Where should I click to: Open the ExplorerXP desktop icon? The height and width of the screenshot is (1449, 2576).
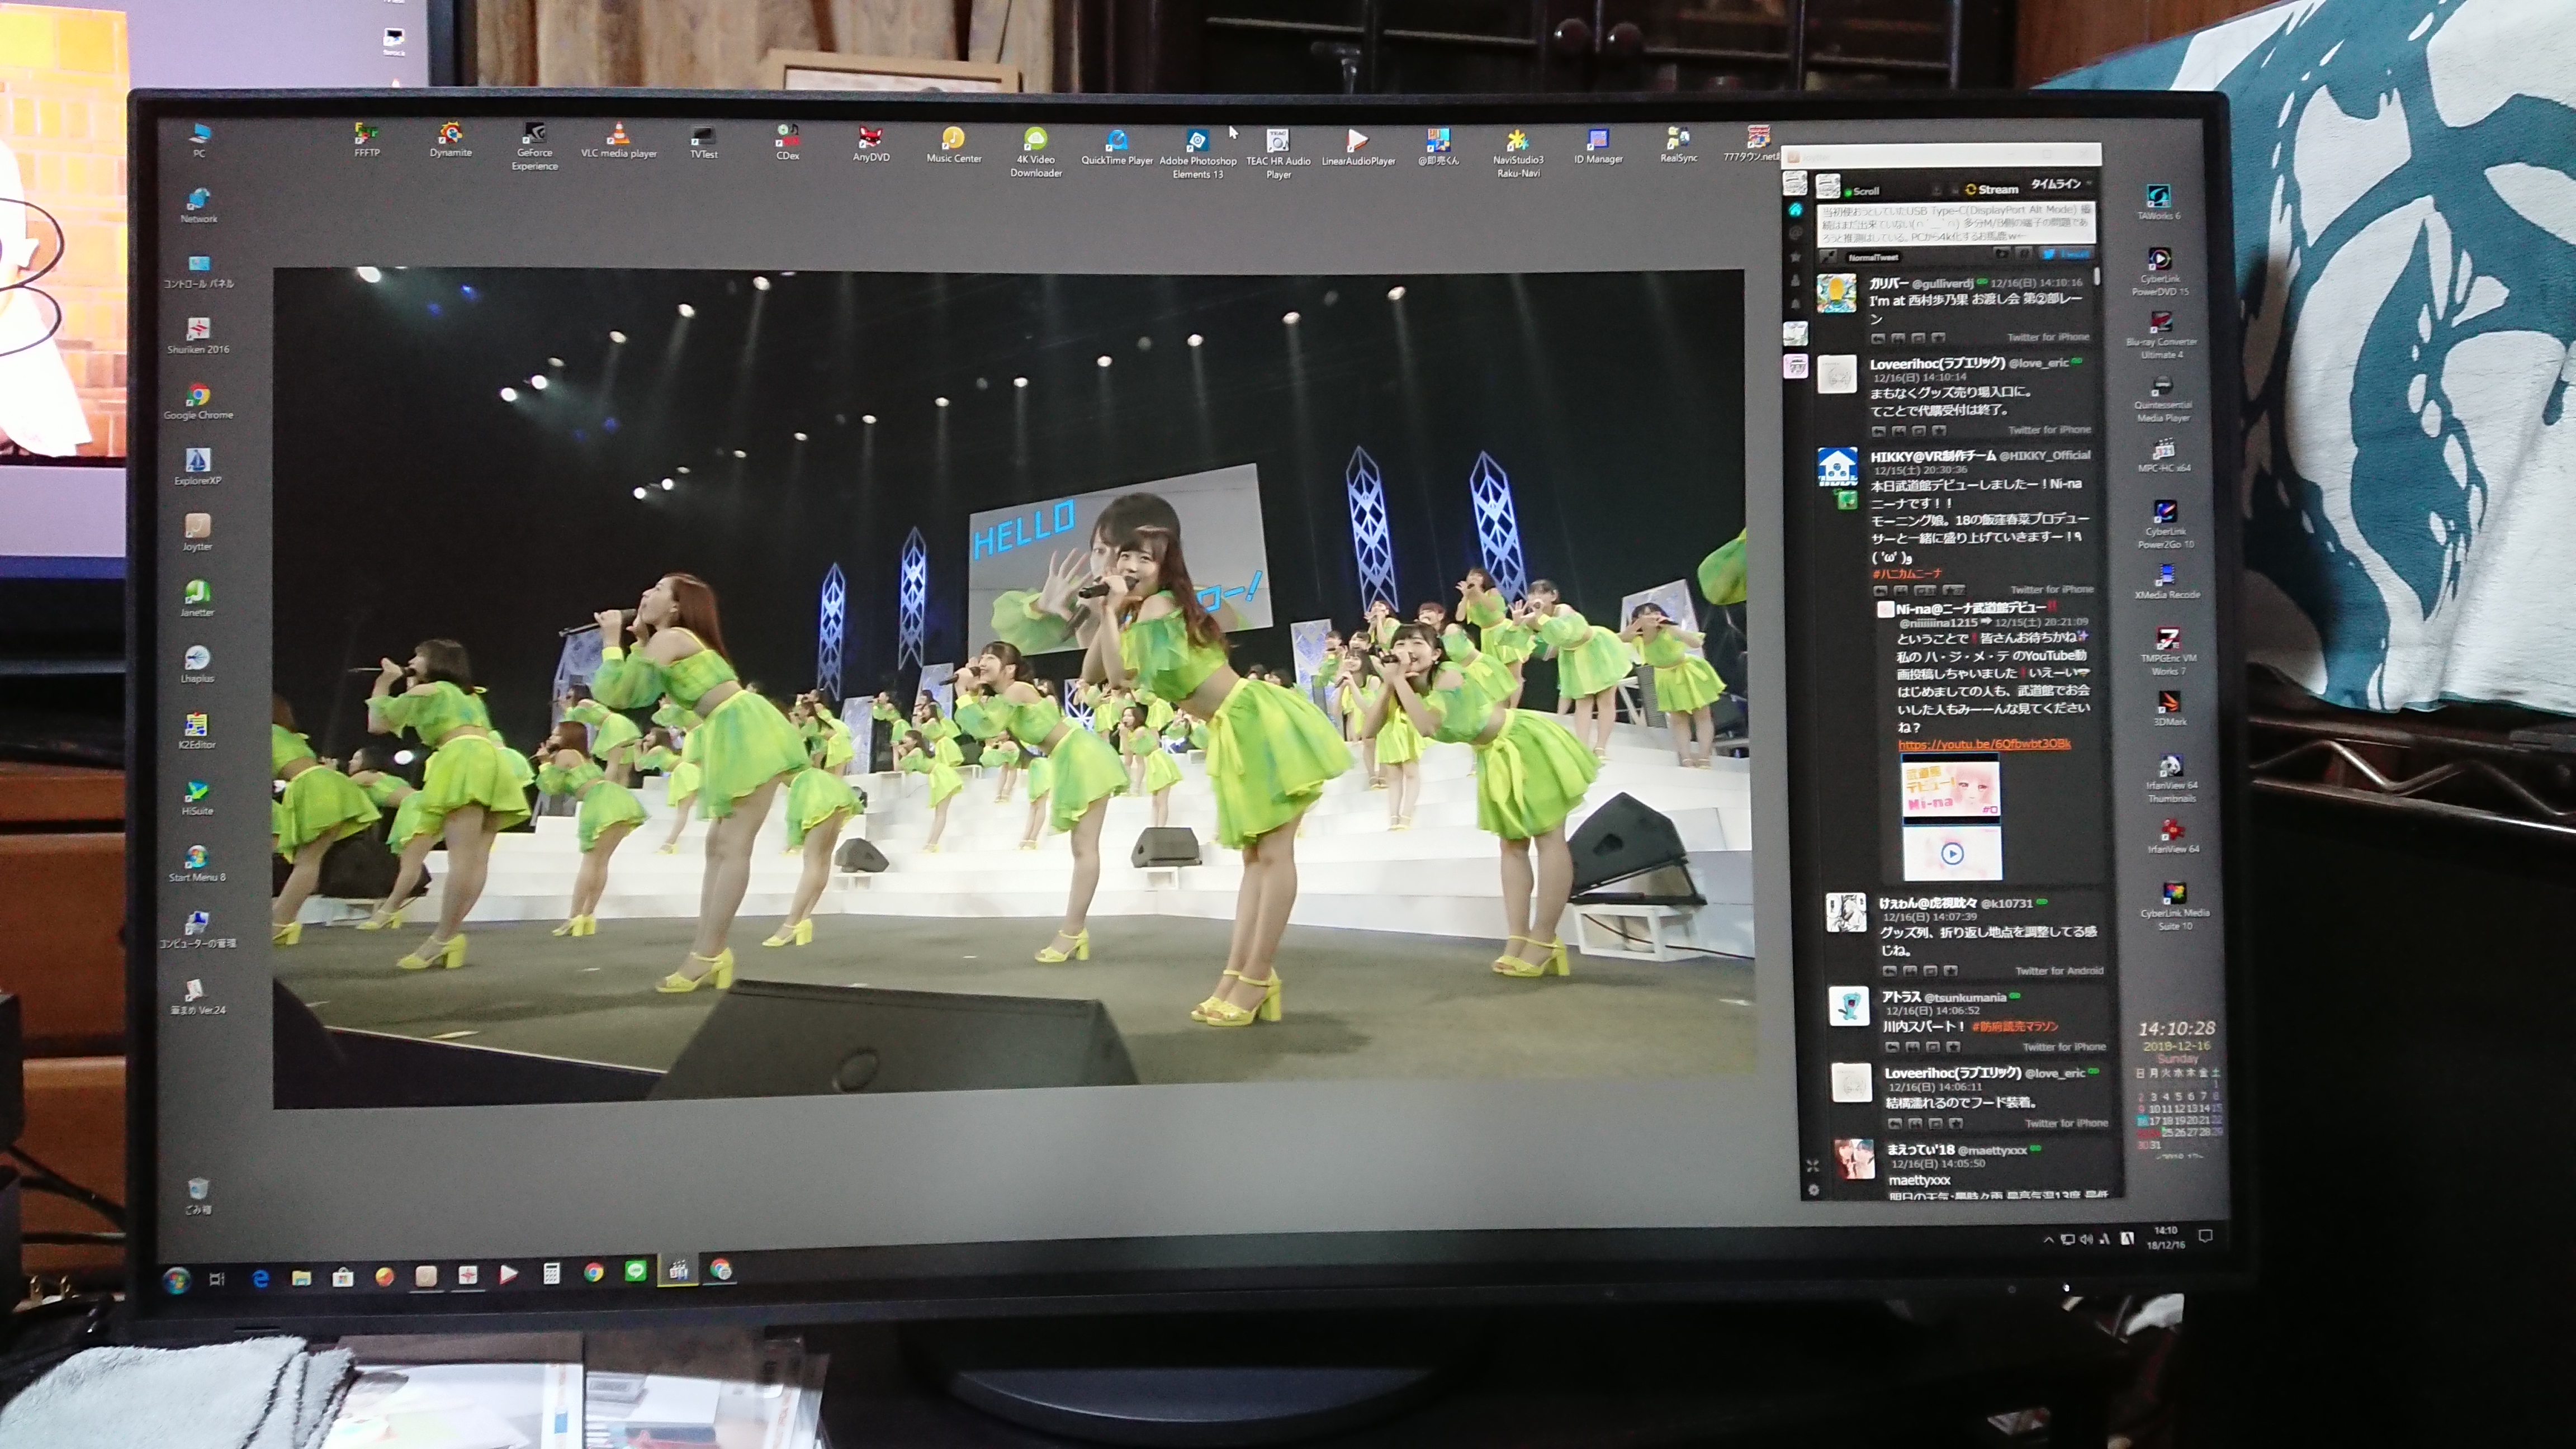[198, 466]
